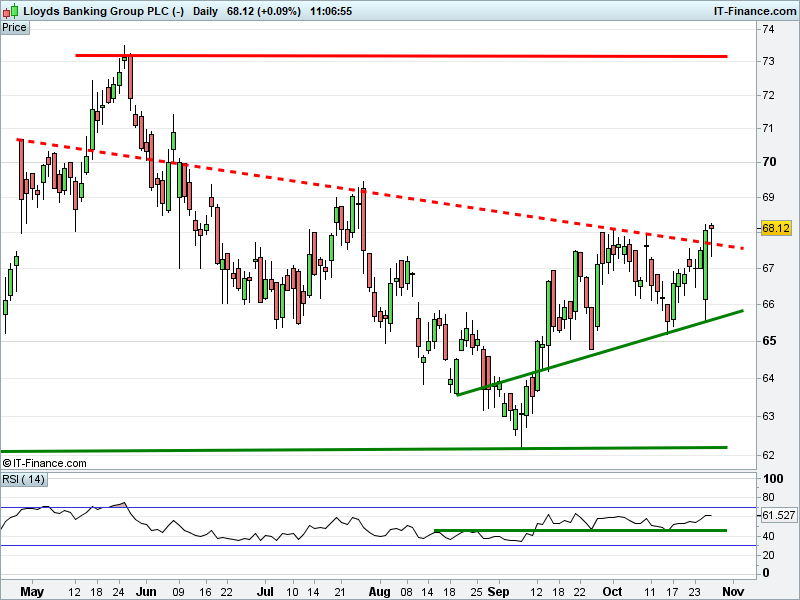The image size is (800, 600).
Task: Click the 65 level on the price axis
Action: tap(769, 341)
